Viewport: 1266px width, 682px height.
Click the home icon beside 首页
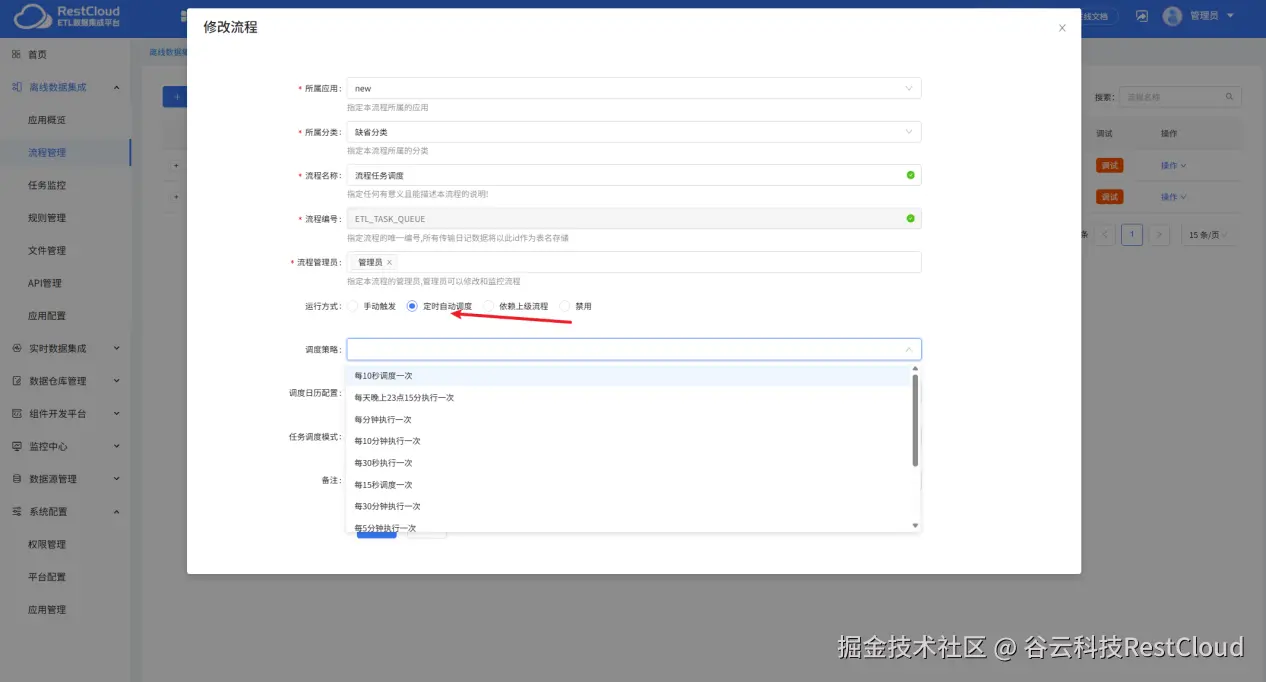[x=17, y=53]
